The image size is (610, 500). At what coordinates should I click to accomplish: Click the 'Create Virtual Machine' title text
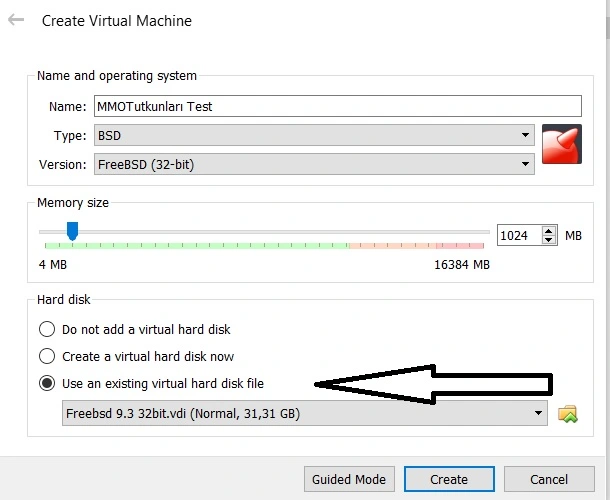tap(116, 20)
